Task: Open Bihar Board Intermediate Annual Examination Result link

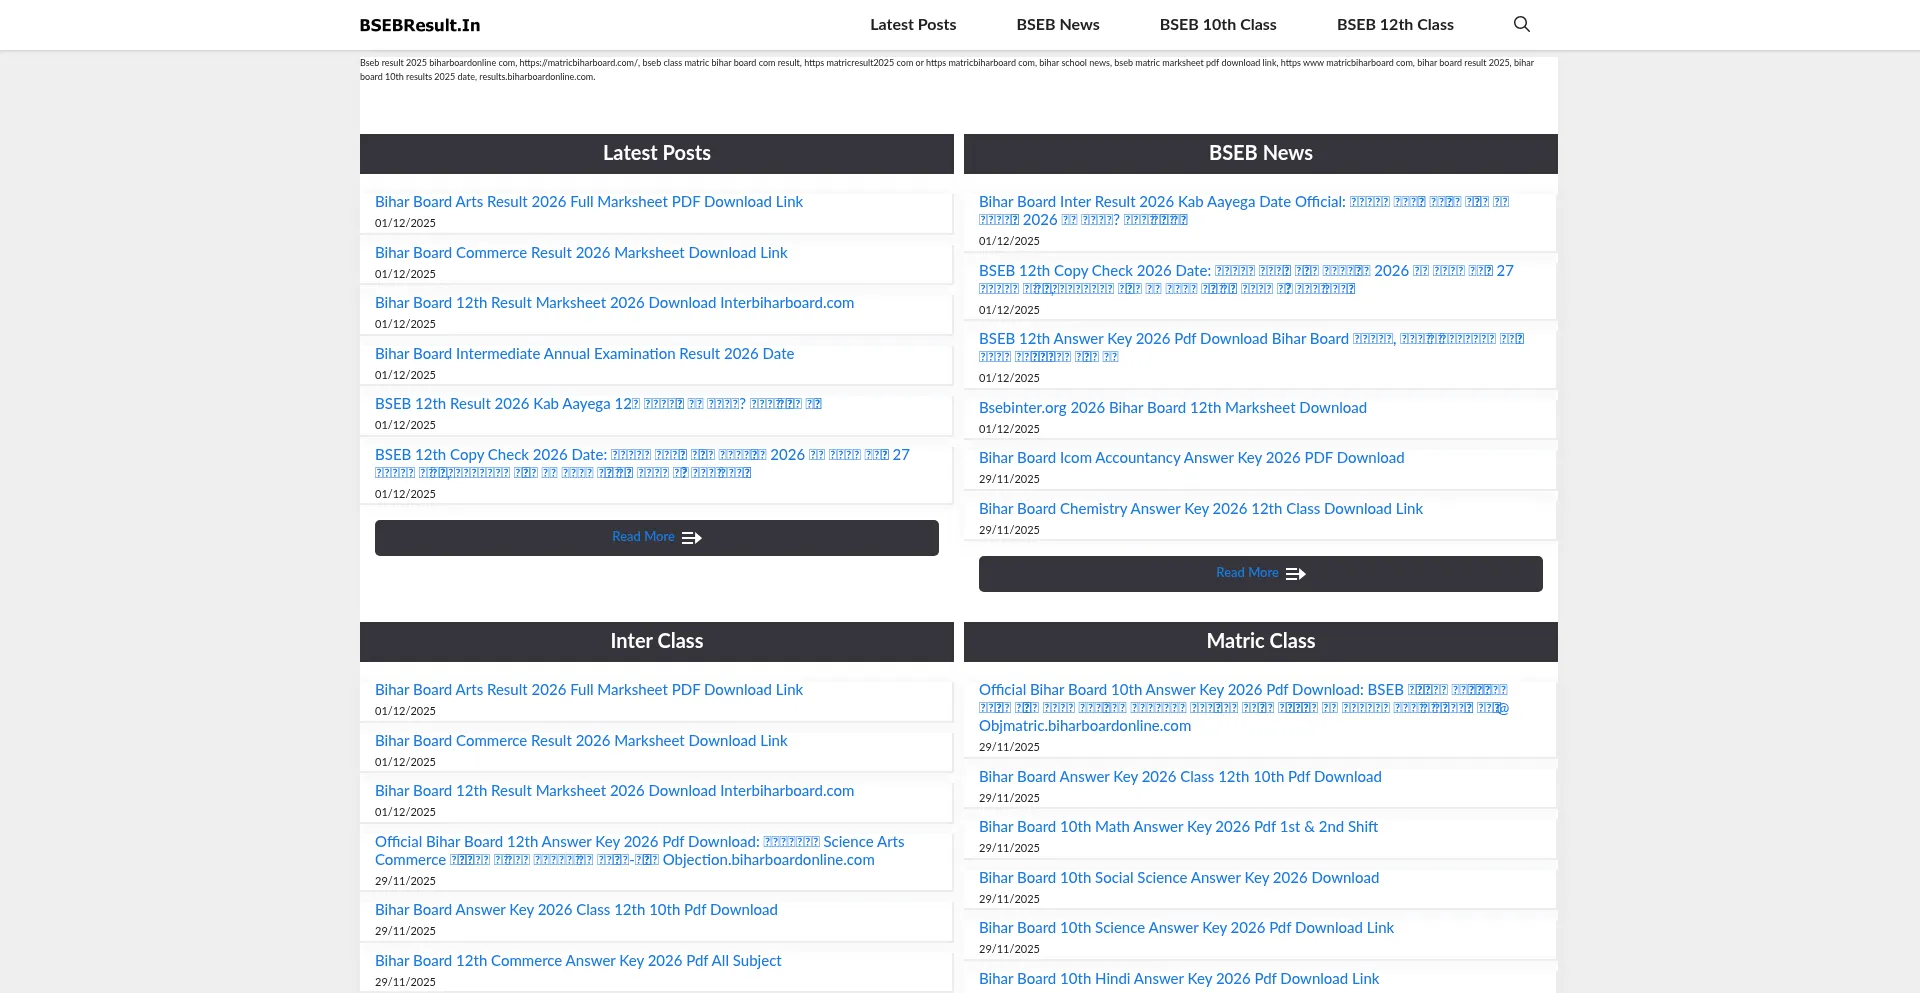Action: click(x=584, y=354)
